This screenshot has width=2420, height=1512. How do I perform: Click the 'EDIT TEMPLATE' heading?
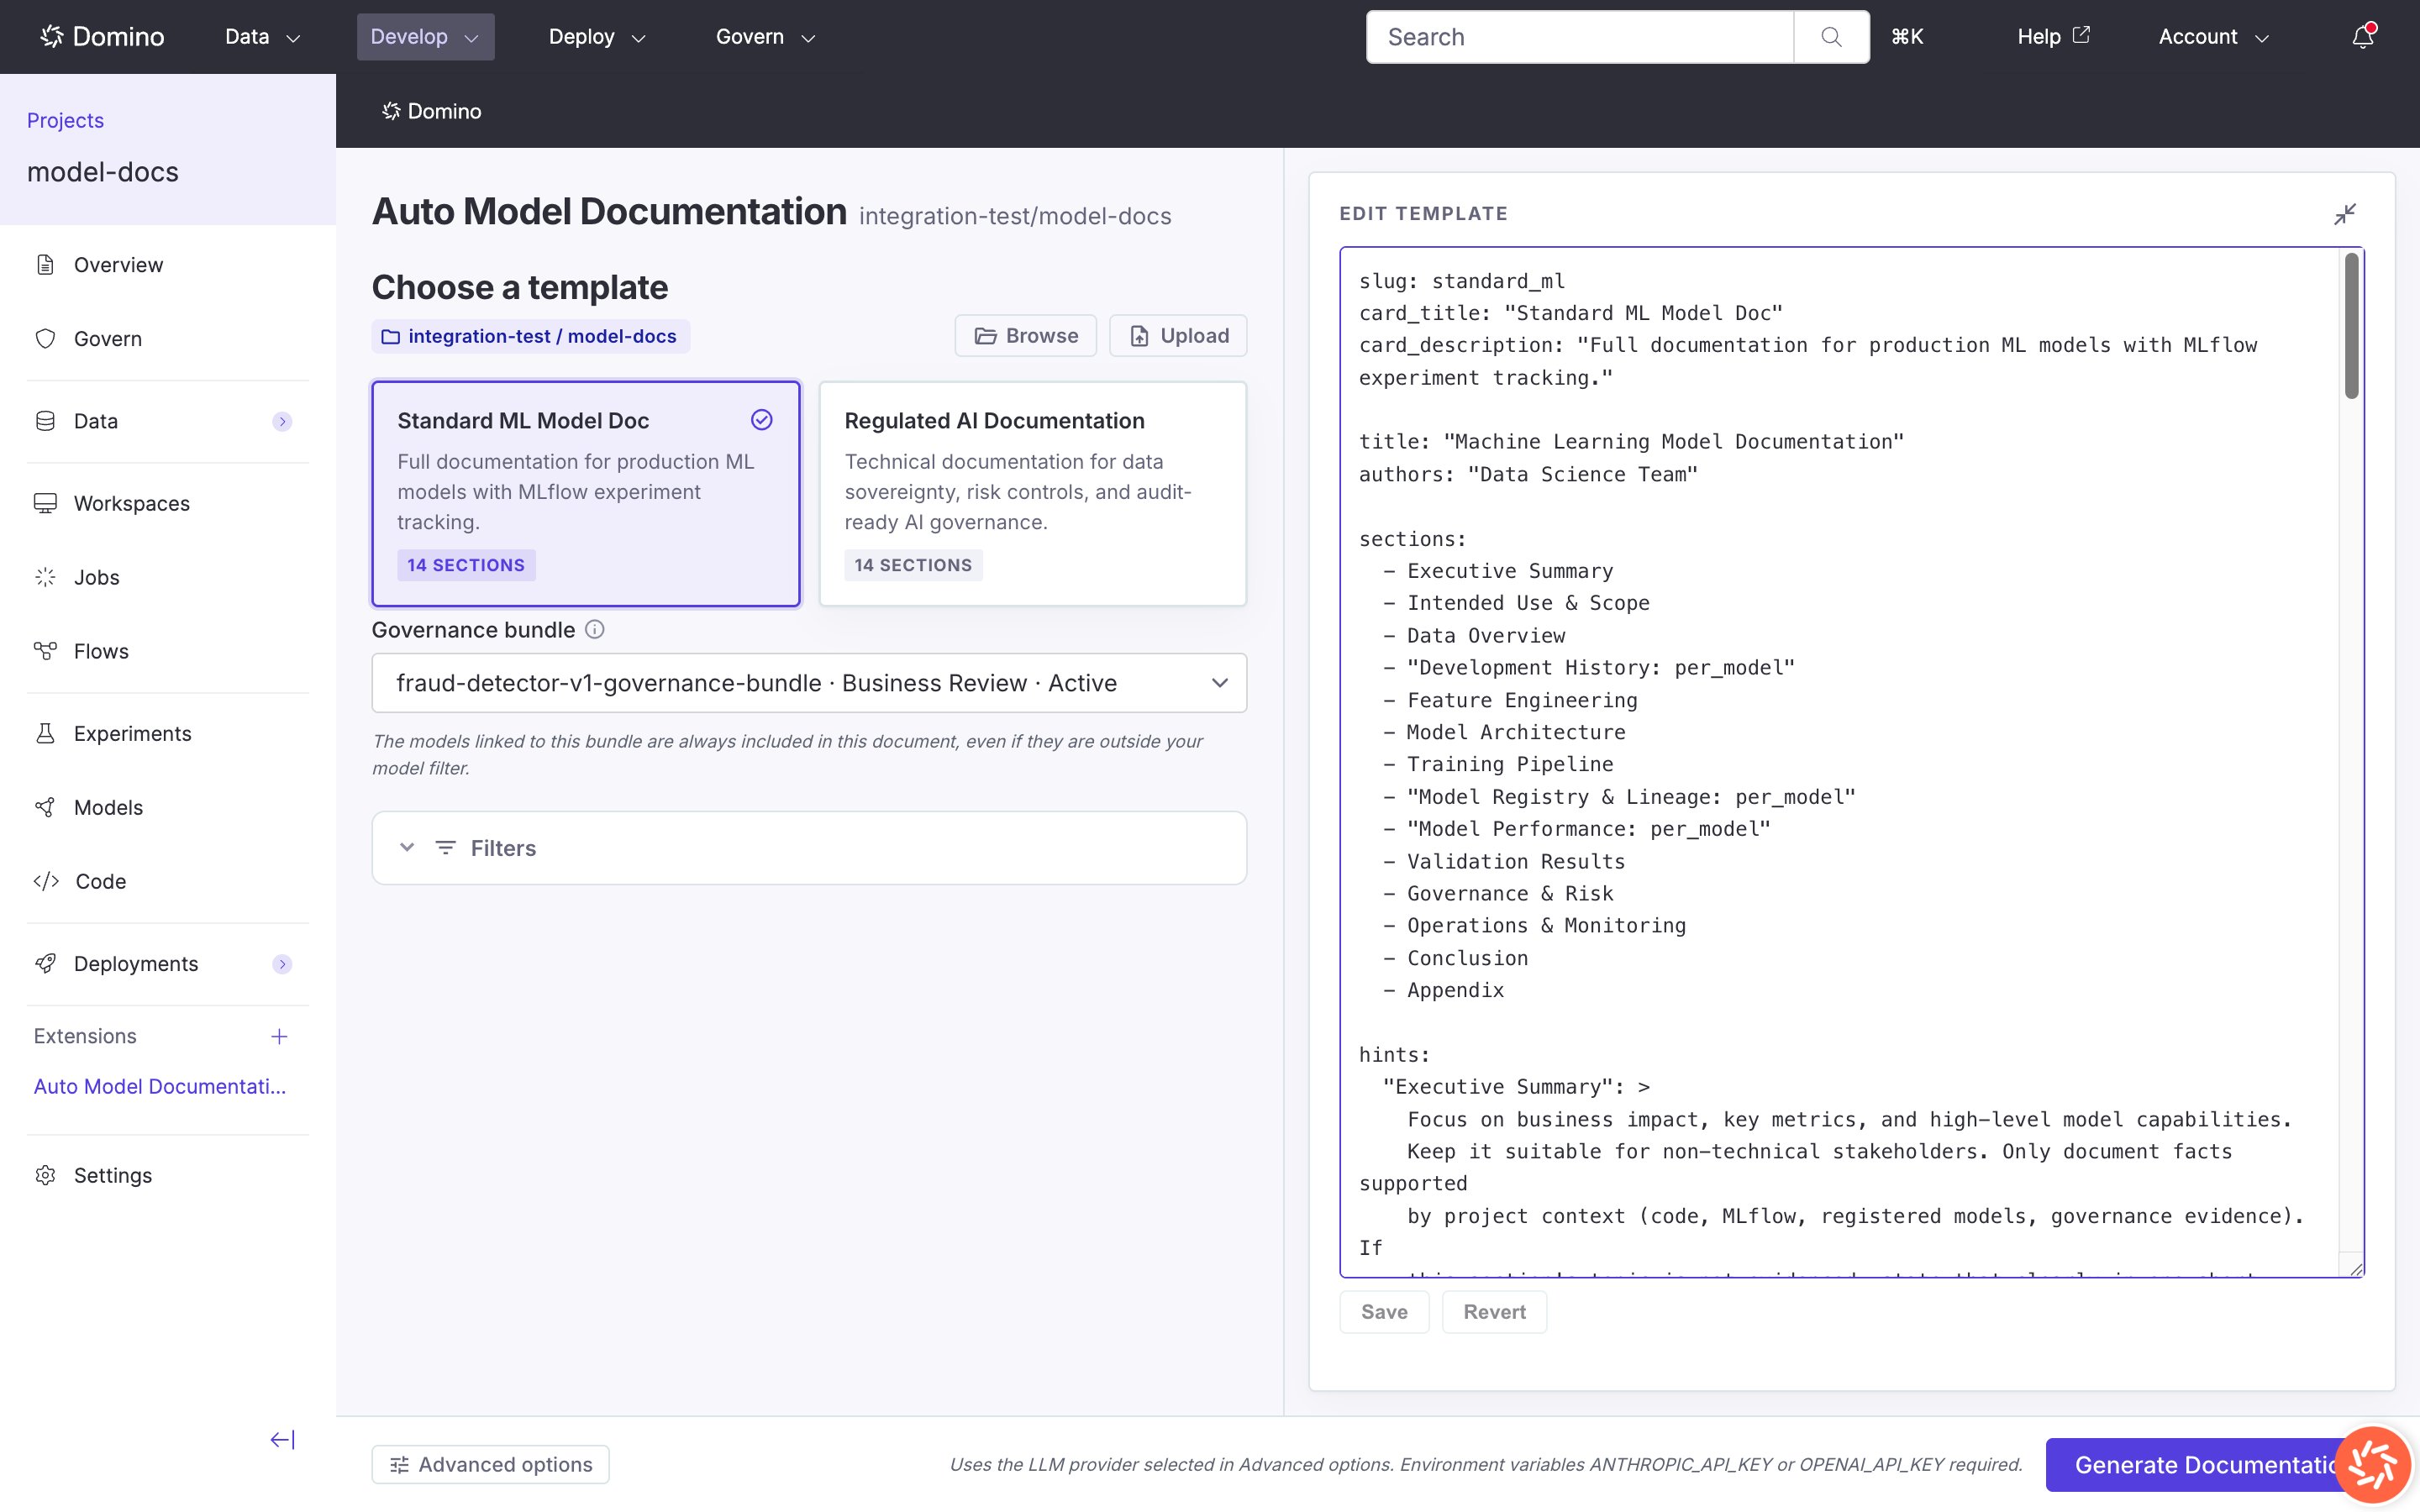tap(1423, 213)
